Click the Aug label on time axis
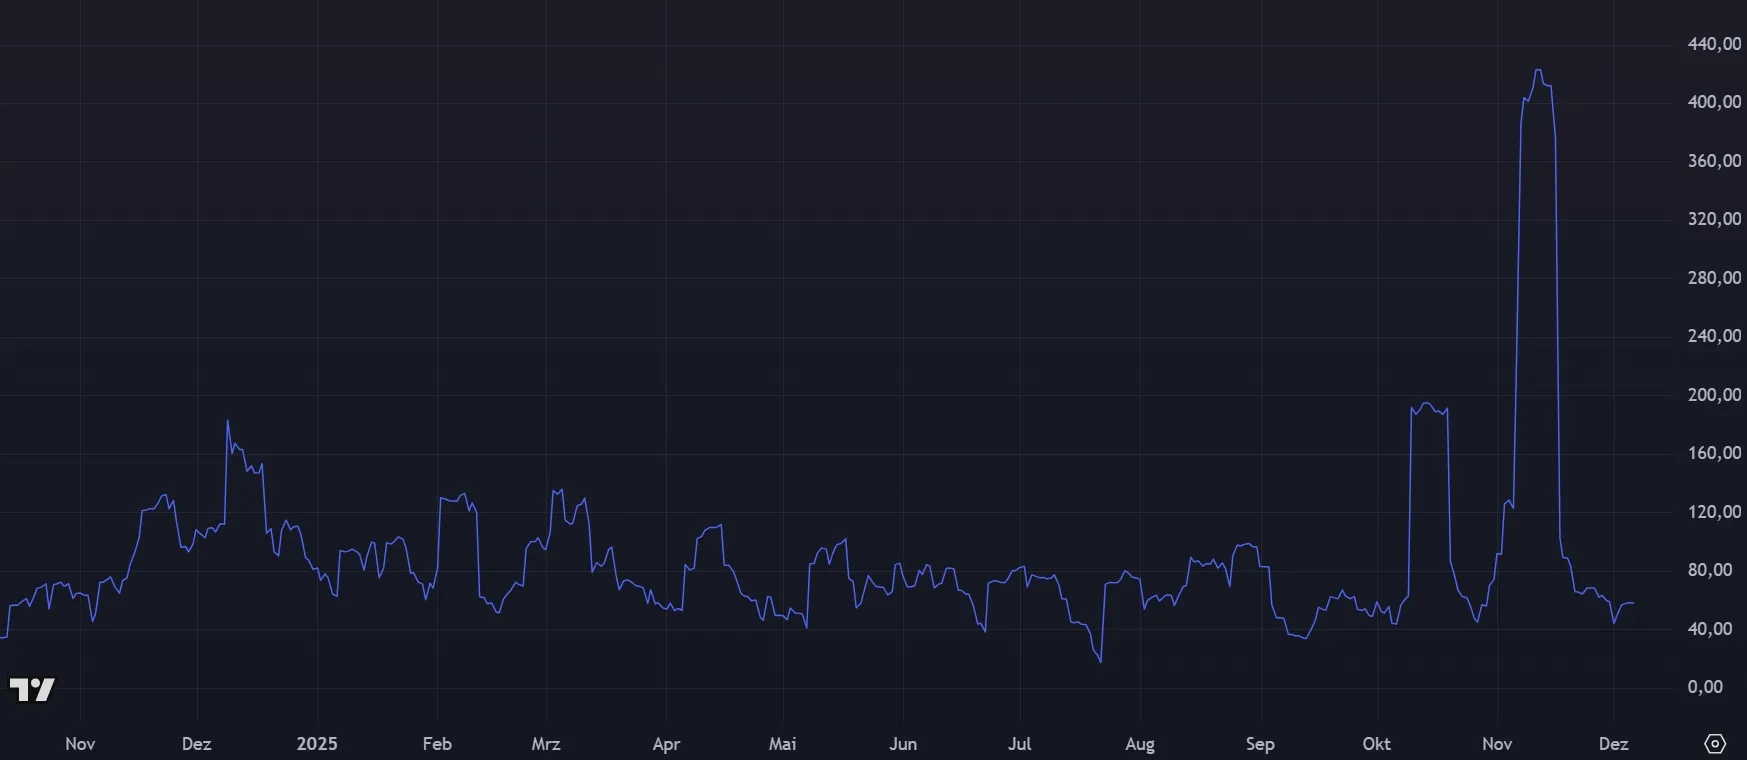1747x760 pixels. (1140, 744)
